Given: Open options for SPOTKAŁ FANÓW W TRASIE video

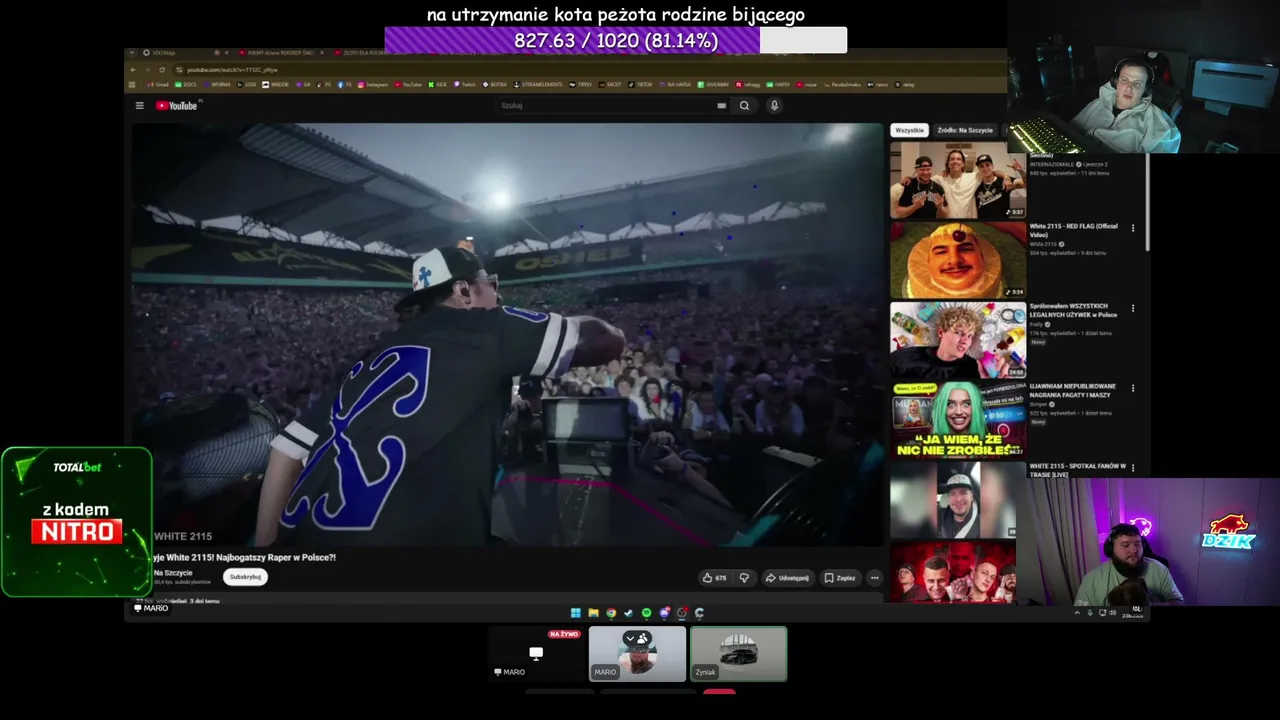Looking at the screenshot, I should coord(1133,468).
